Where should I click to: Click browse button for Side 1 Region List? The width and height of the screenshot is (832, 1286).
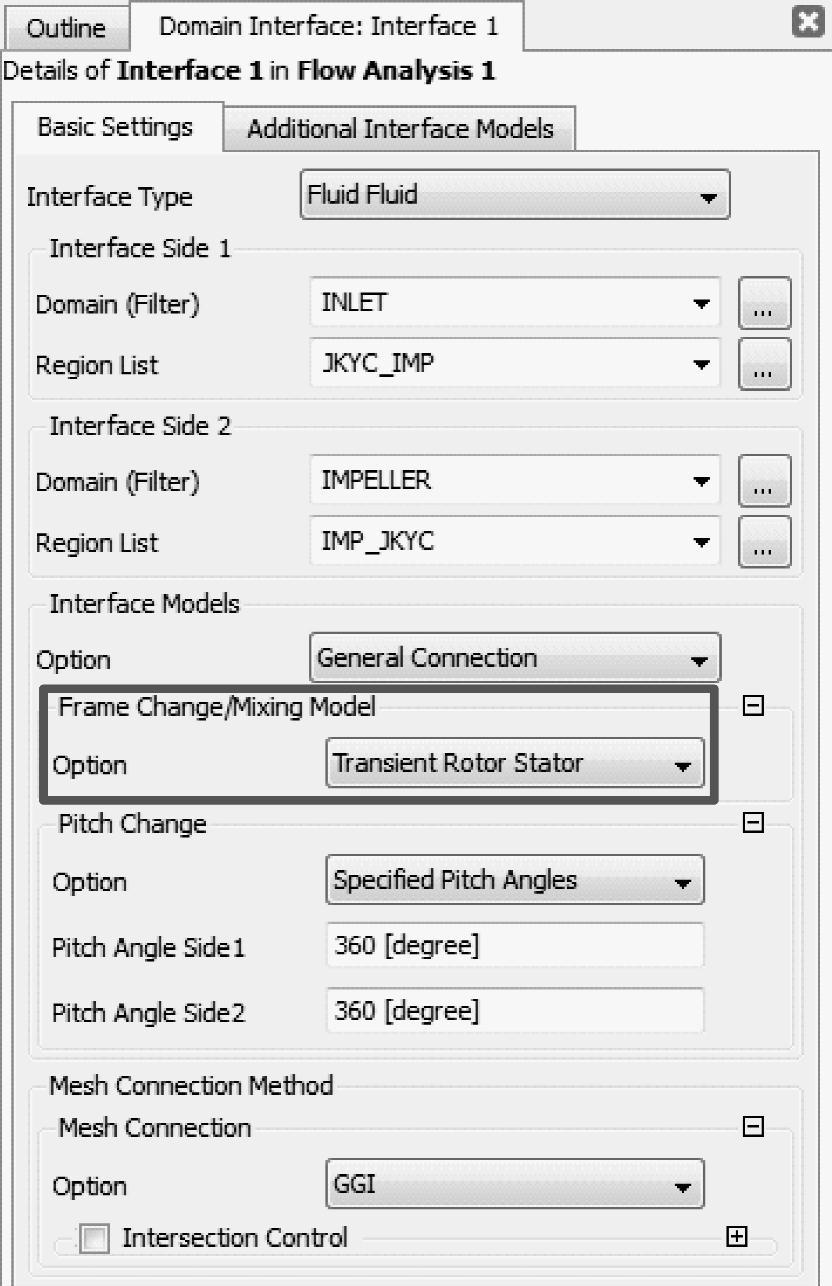click(x=764, y=365)
